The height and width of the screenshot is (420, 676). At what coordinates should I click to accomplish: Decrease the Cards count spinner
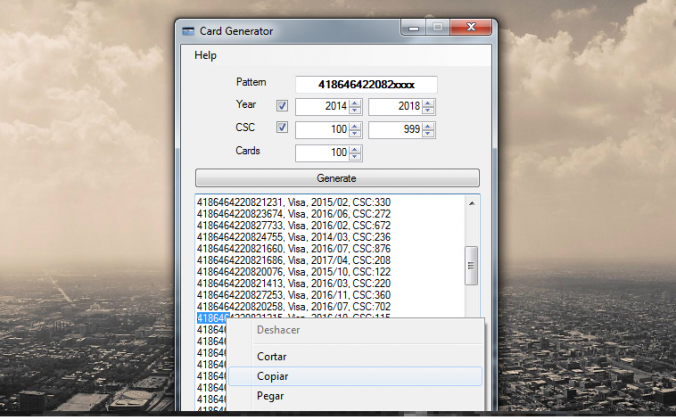click(x=355, y=157)
